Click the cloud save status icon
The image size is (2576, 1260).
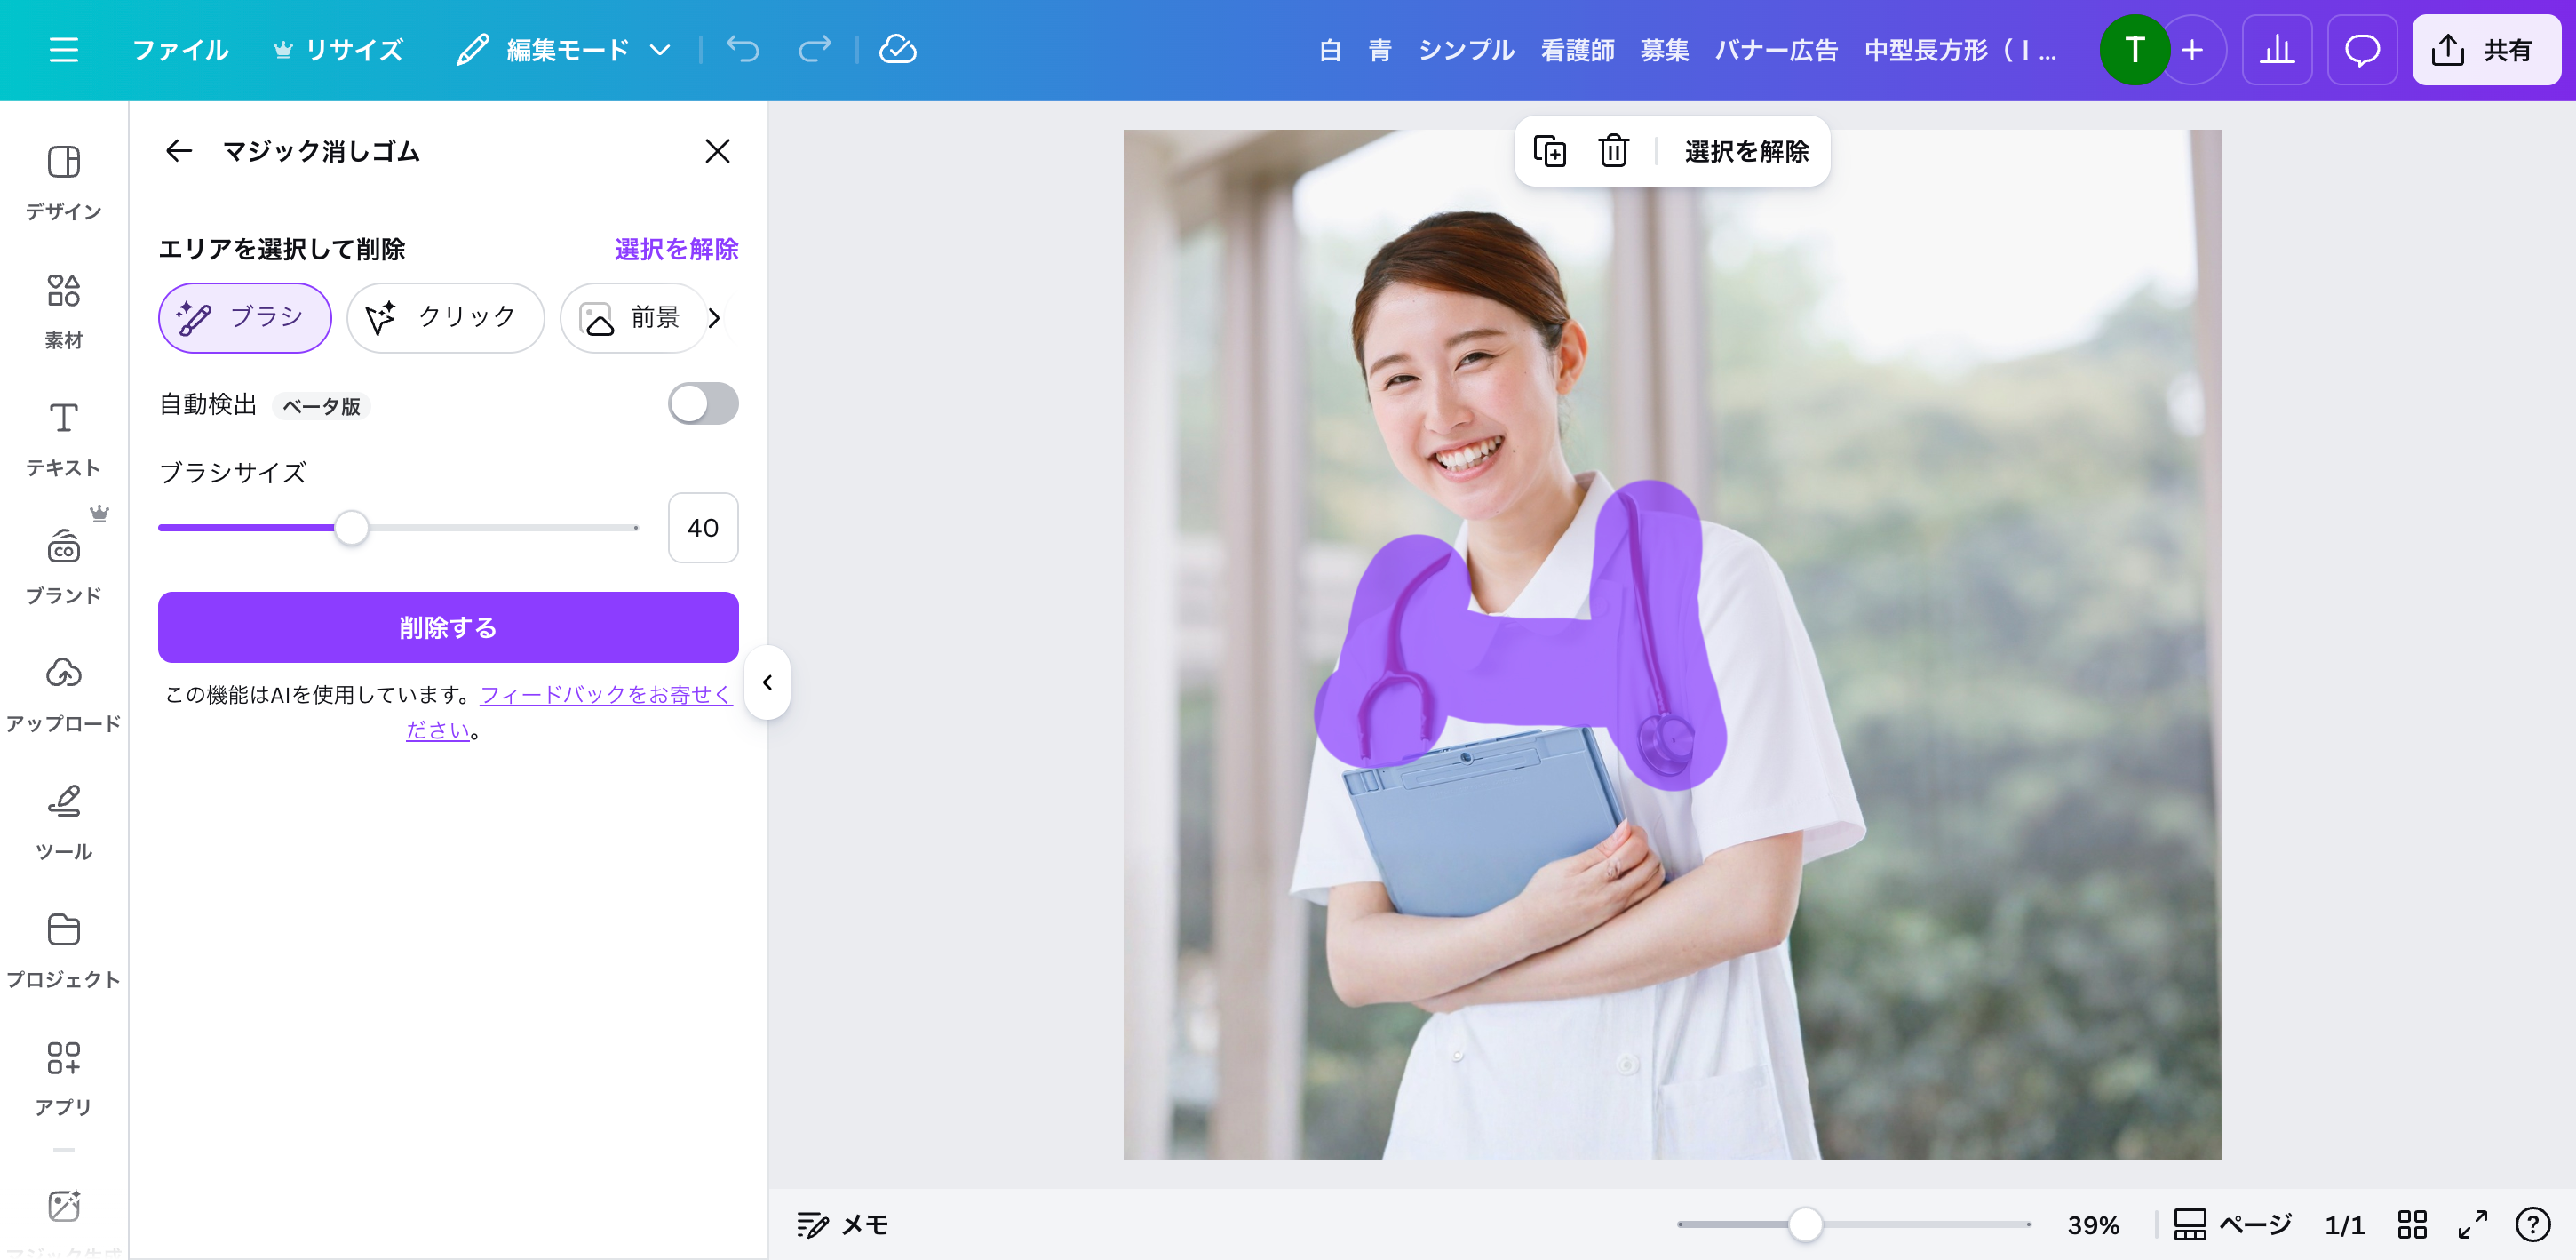[897, 50]
